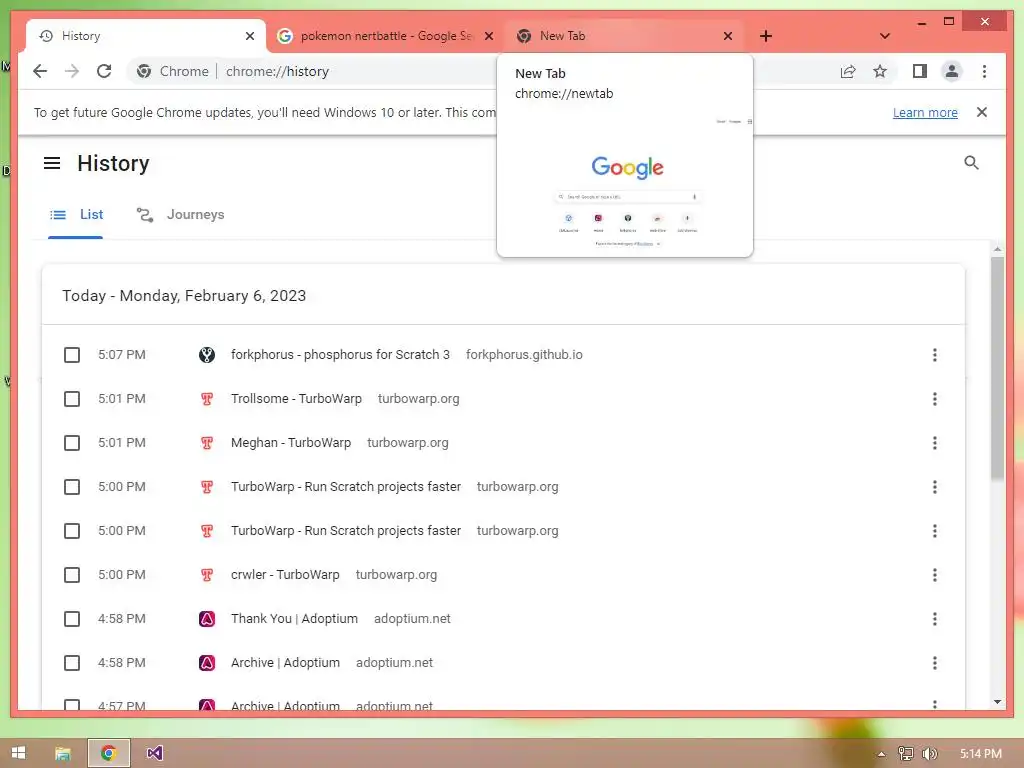Screen dimensions: 1024x768
Task: Click the volume speaker tray icon
Action: [929, 754]
